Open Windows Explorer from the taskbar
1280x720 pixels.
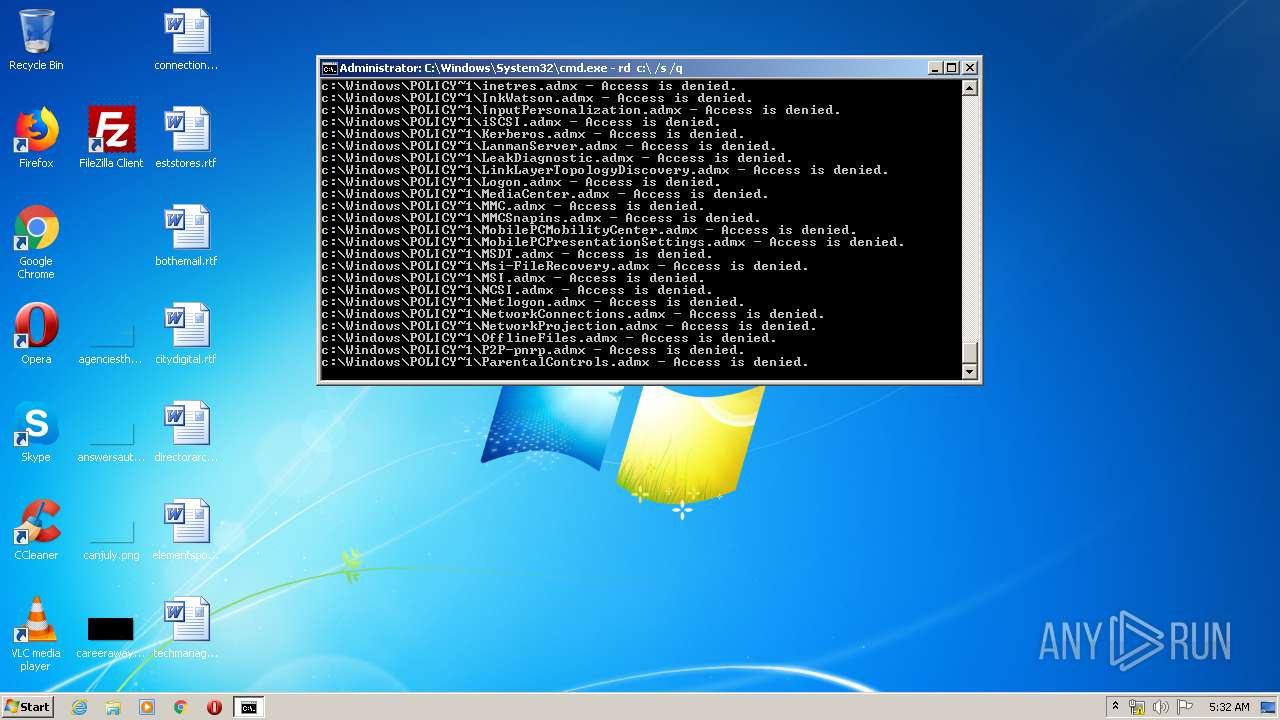point(113,707)
